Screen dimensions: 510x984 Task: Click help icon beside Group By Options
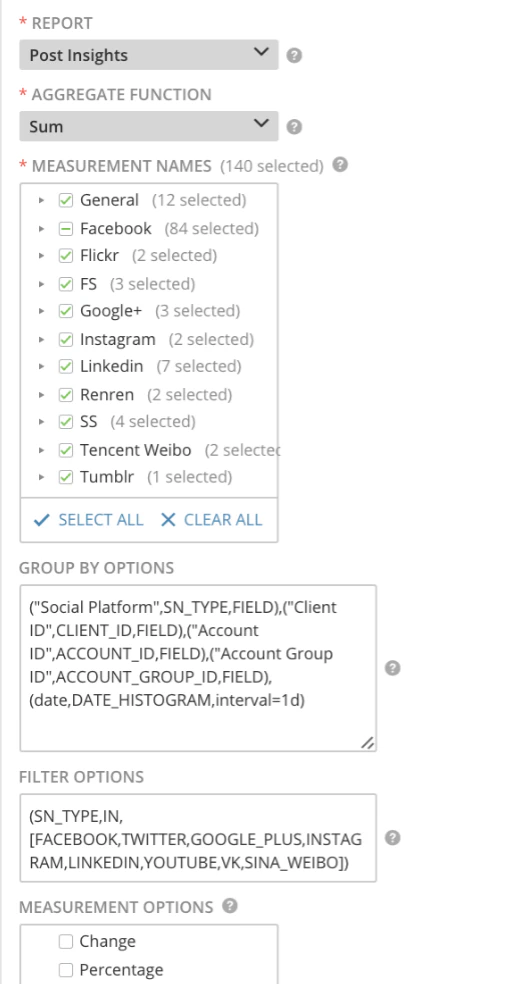pos(392,668)
